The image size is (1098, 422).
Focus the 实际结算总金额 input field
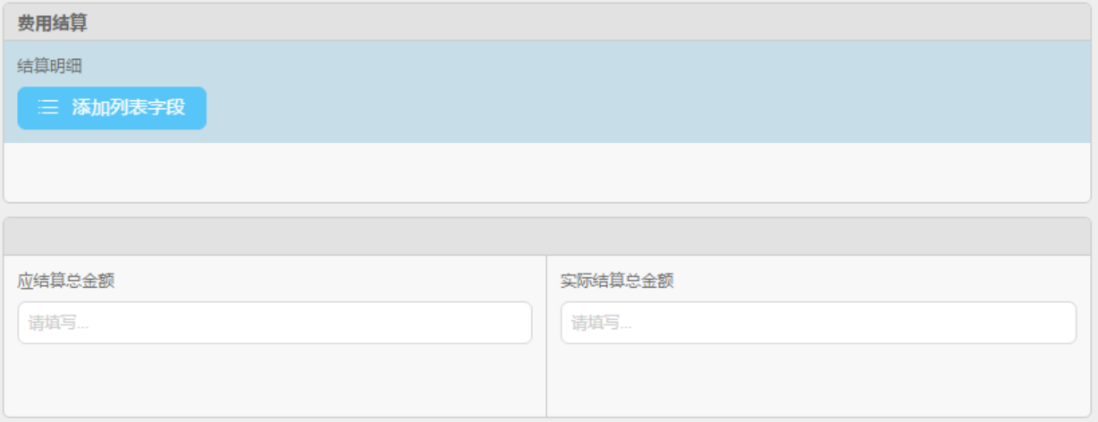point(818,323)
